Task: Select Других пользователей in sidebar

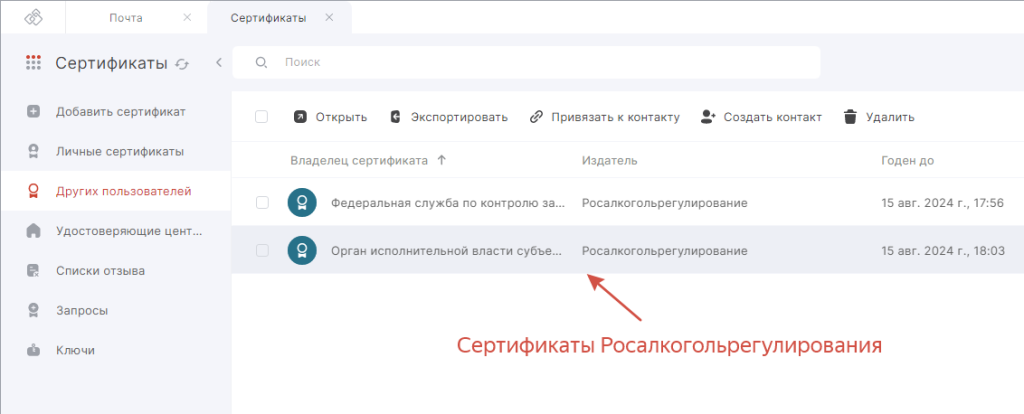Action: tap(123, 191)
